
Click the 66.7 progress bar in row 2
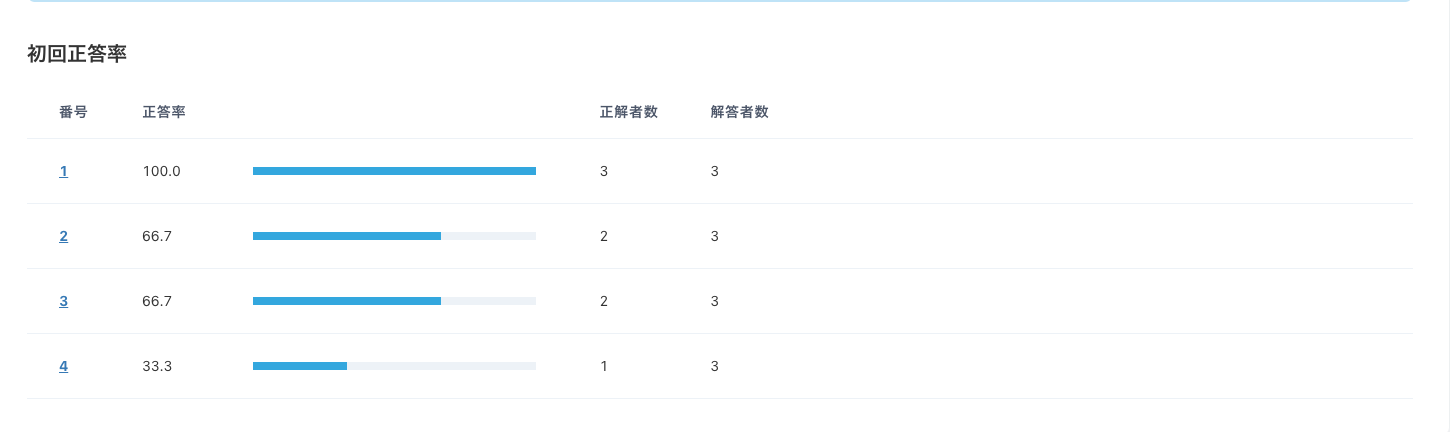(x=394, y=236)
